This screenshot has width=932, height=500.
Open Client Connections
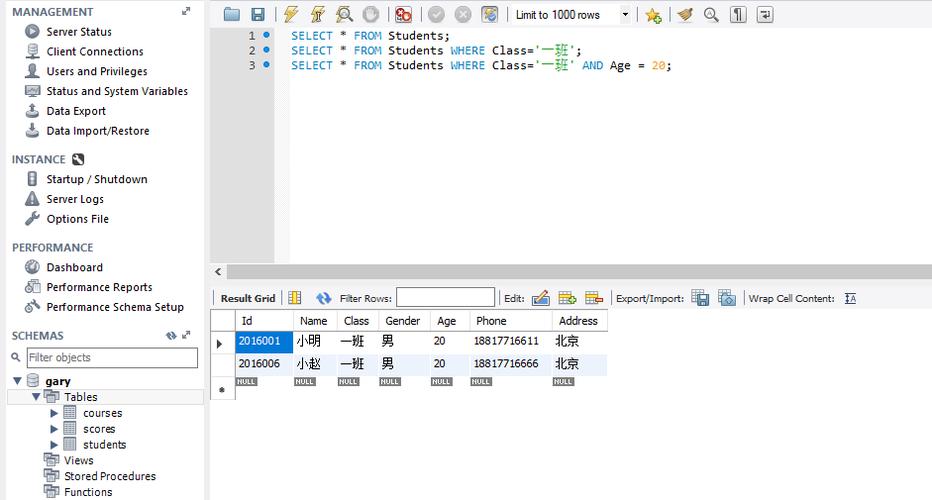click(x=95, y=52)
